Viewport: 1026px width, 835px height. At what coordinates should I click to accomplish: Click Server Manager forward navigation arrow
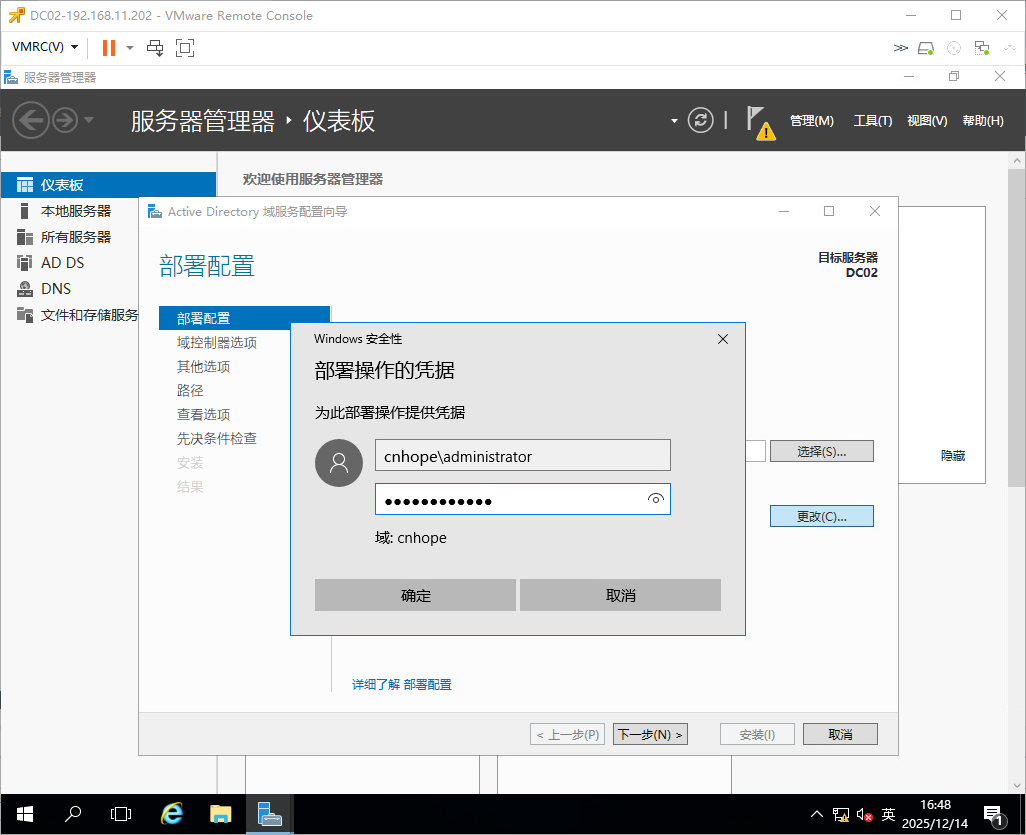pyautogui.click(x=65, y=120)
